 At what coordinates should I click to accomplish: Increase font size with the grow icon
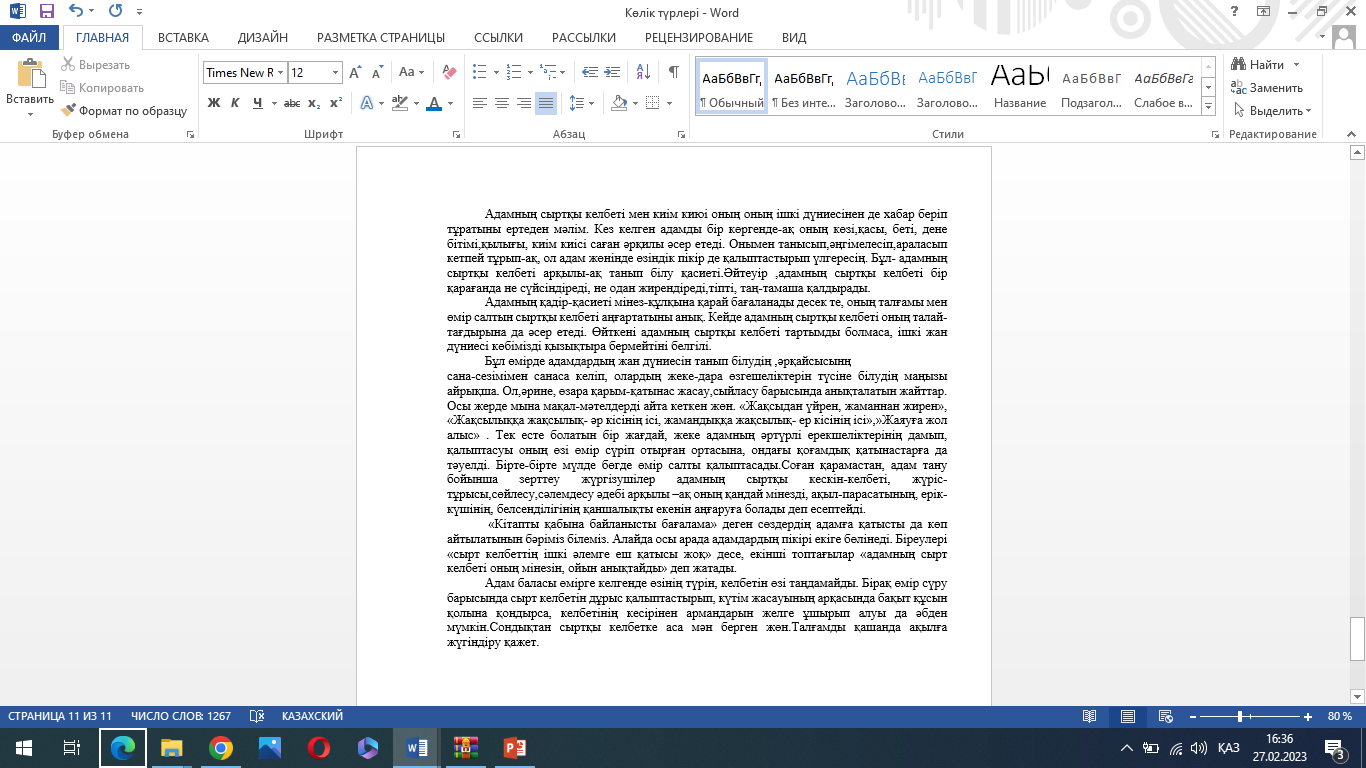(355, 72)
